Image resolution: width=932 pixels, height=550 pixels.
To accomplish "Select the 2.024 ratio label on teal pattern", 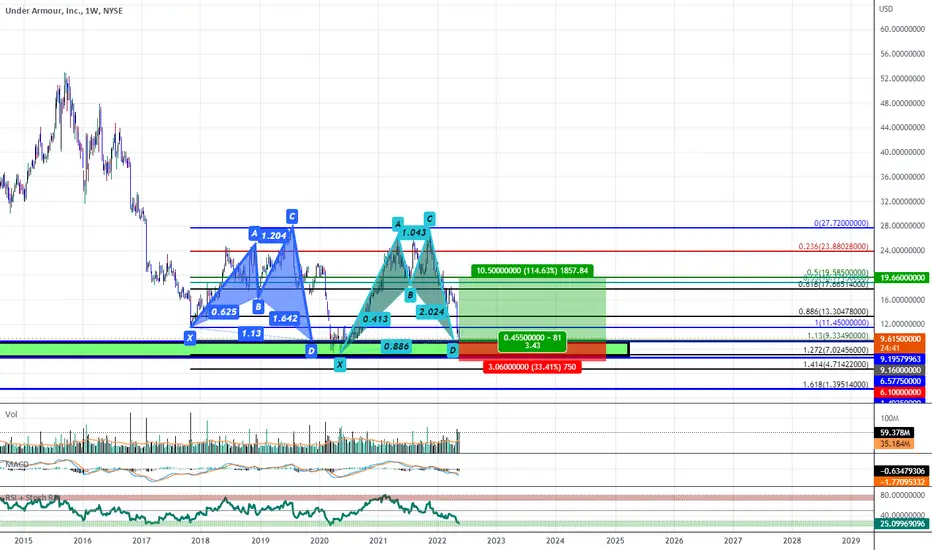I will tap(432, 312).
